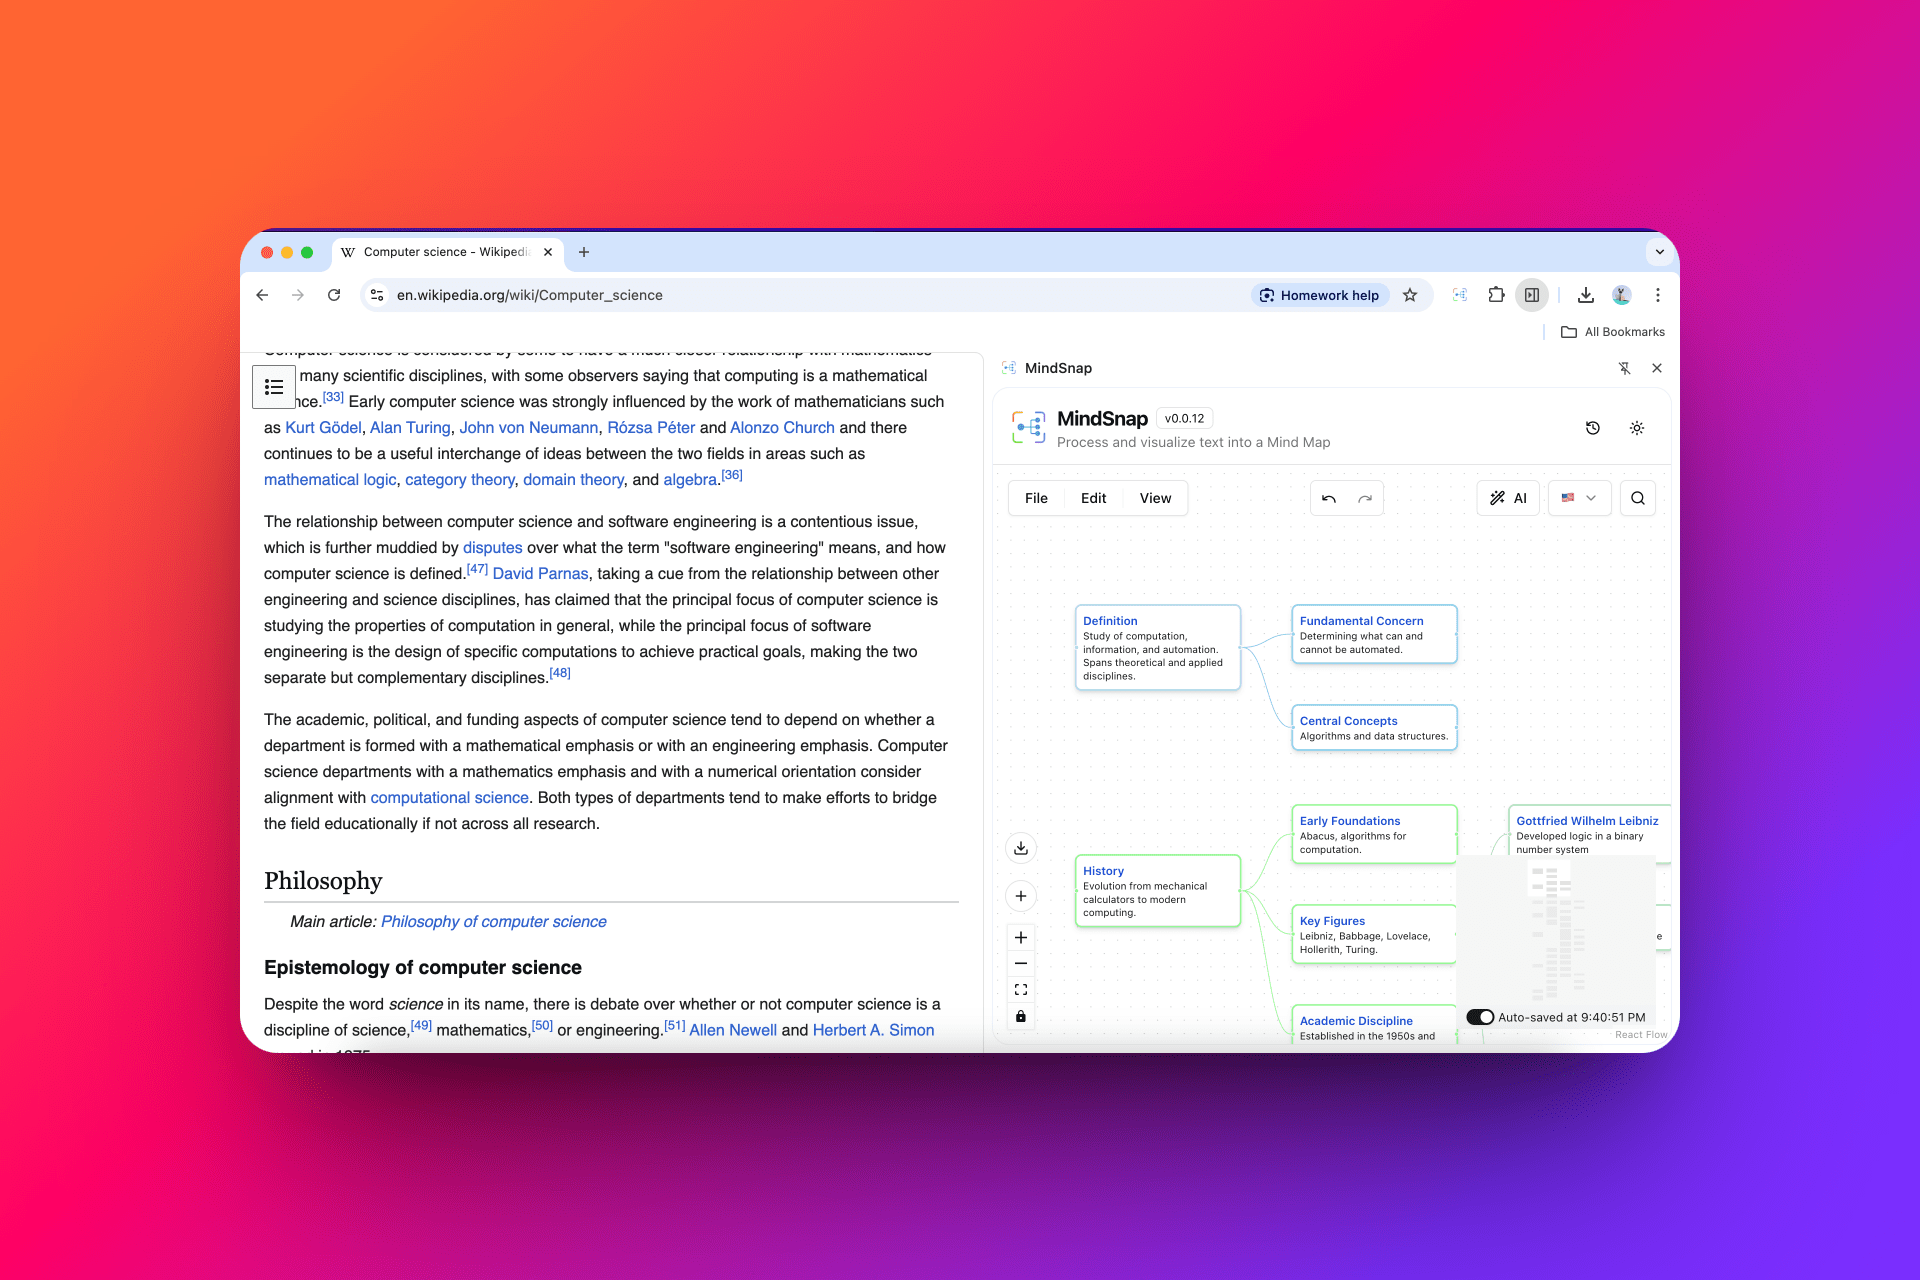Viewport: 1920px width, 1280px height.
Task: Undo the last mind map change
Action: (x=1328, y=498)
